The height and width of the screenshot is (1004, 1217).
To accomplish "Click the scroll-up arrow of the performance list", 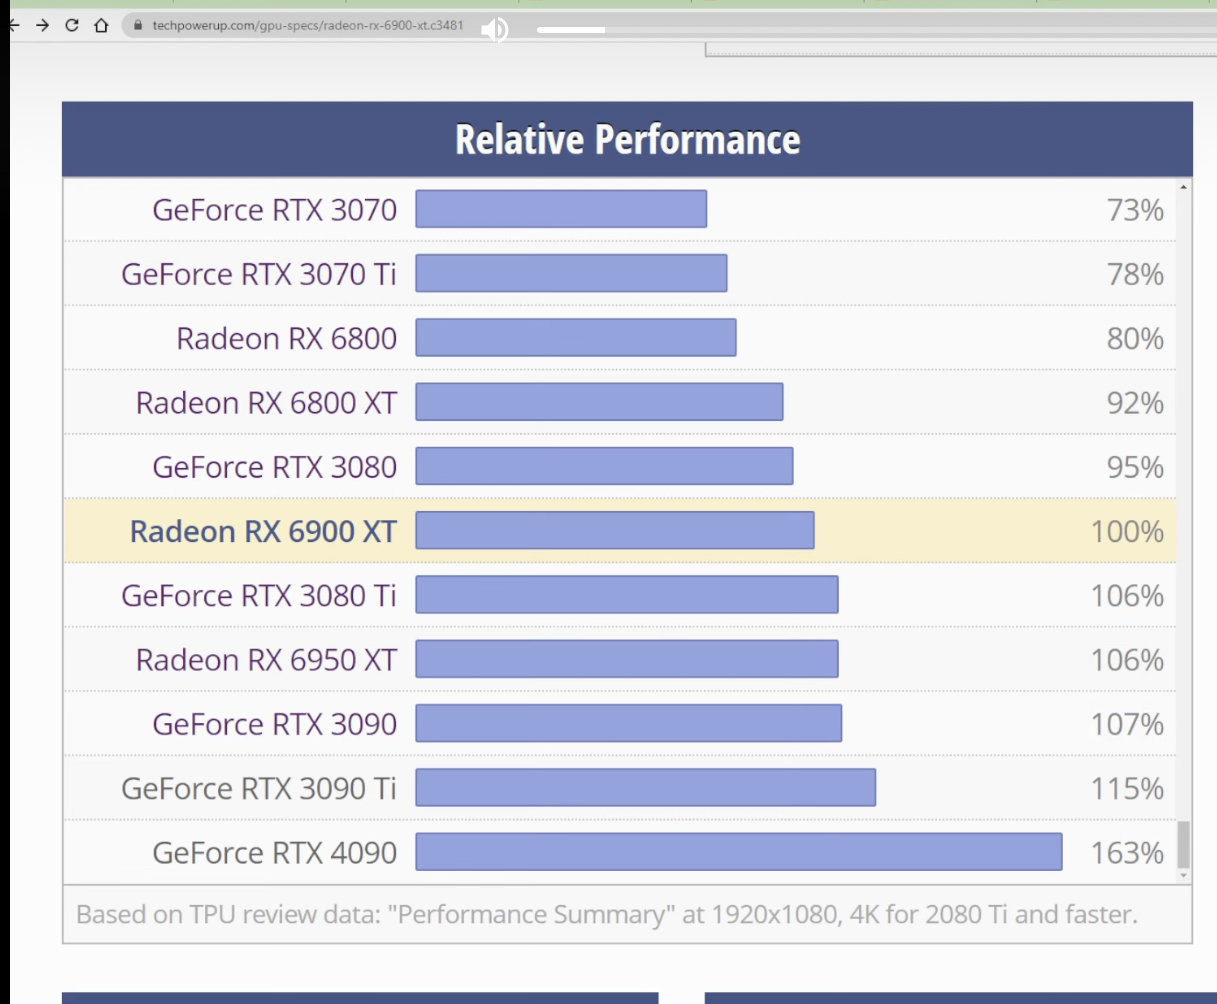I will point(1184,187).
